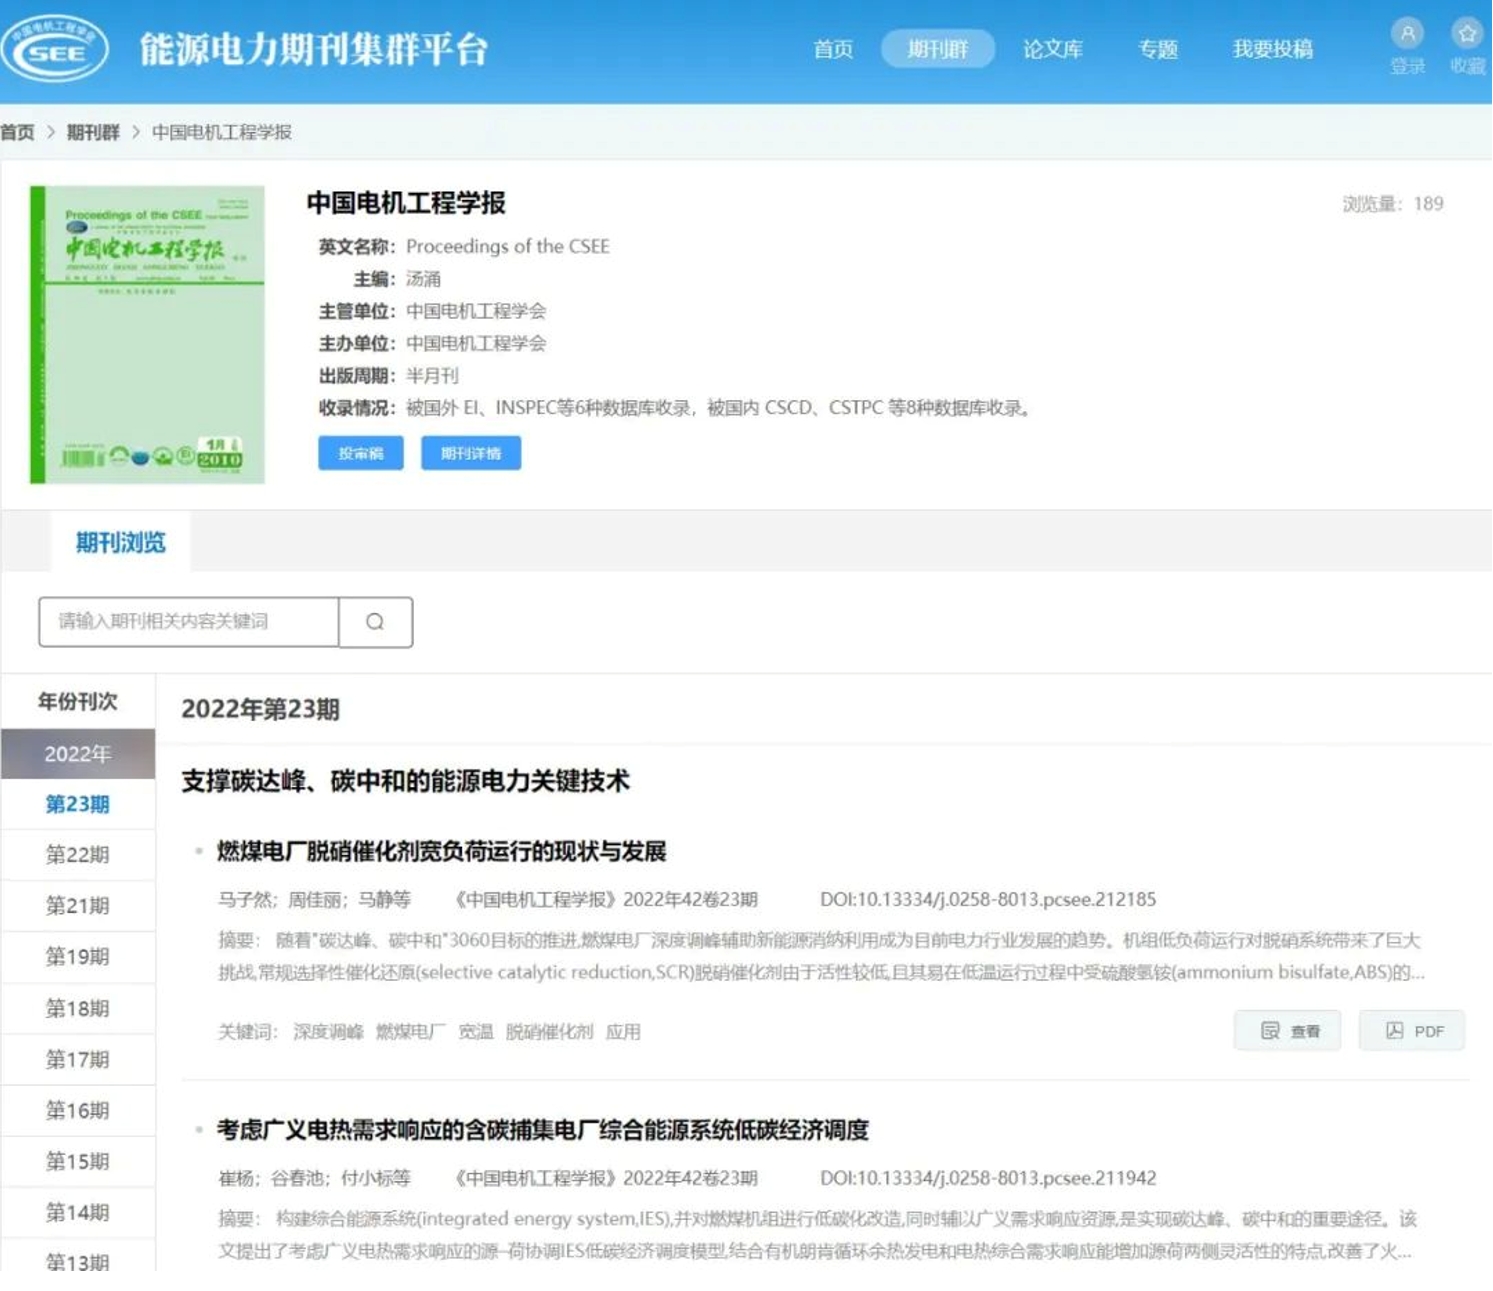Select 第19期 in the issue list
Screen dimensions: 1493x1291
(78, 957)
